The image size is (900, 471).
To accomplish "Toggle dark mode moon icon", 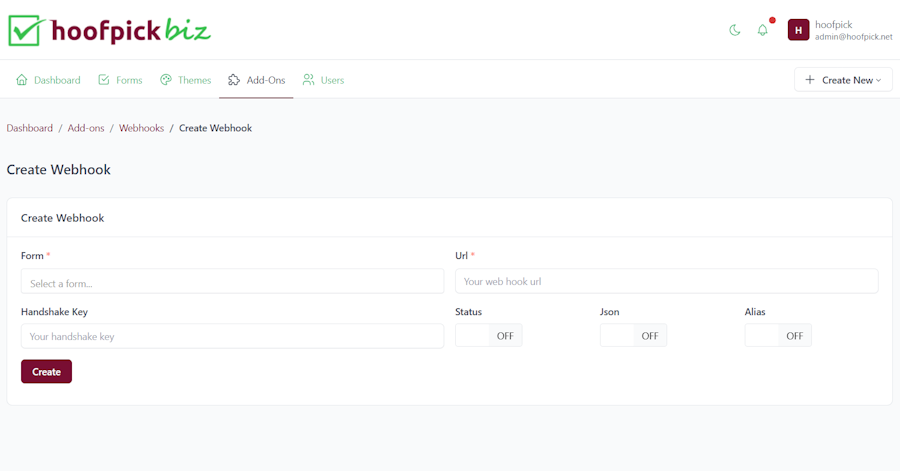I will [735, 30].
